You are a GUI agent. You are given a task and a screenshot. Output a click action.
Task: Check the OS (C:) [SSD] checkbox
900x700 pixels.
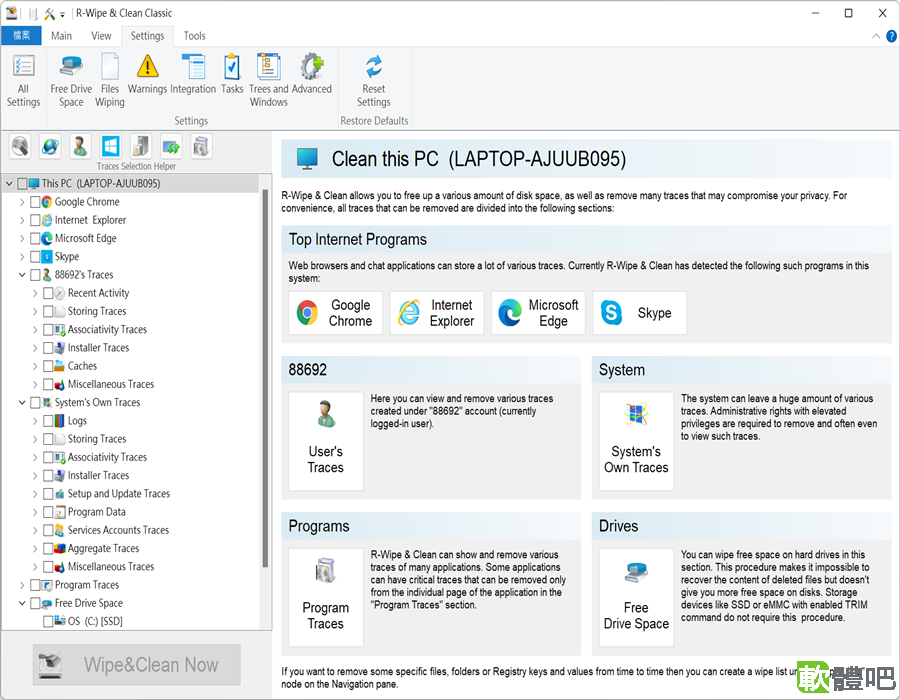[x=48, y=621]
